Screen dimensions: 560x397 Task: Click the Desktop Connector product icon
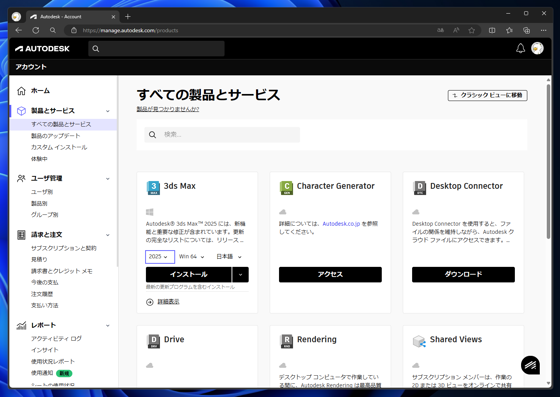(x=420, y=188)
